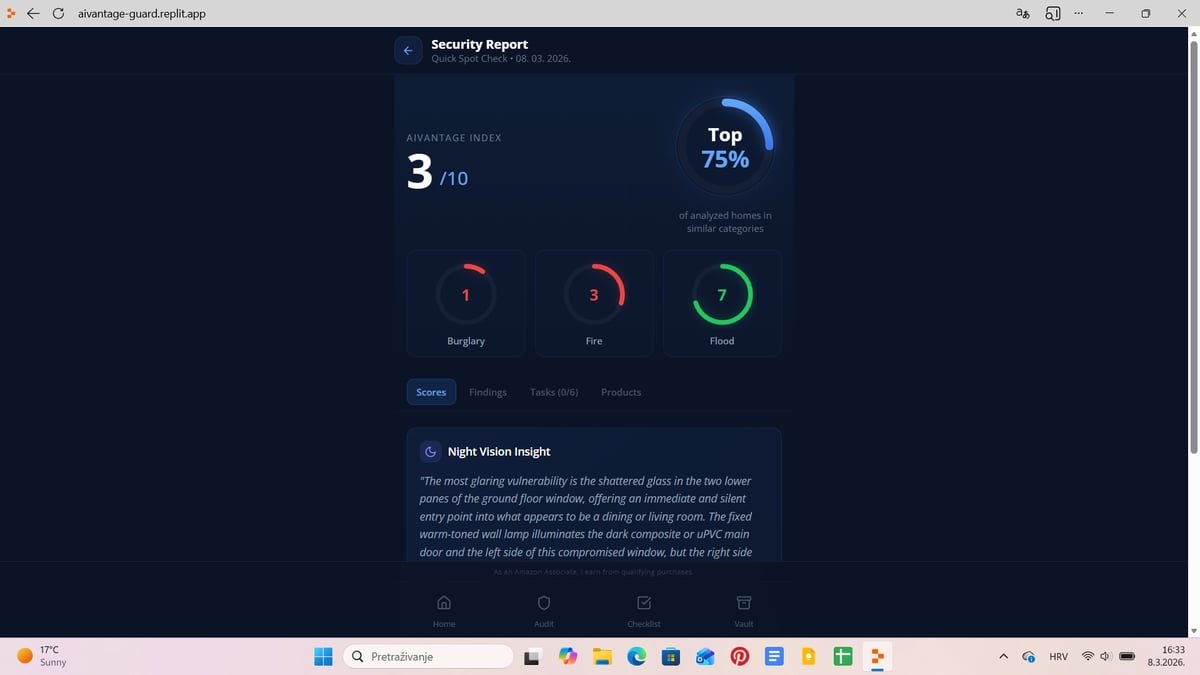The image size is (1200, 675).
Task: Open the Home tab in bottom navigation
Action: pos(444,610)
